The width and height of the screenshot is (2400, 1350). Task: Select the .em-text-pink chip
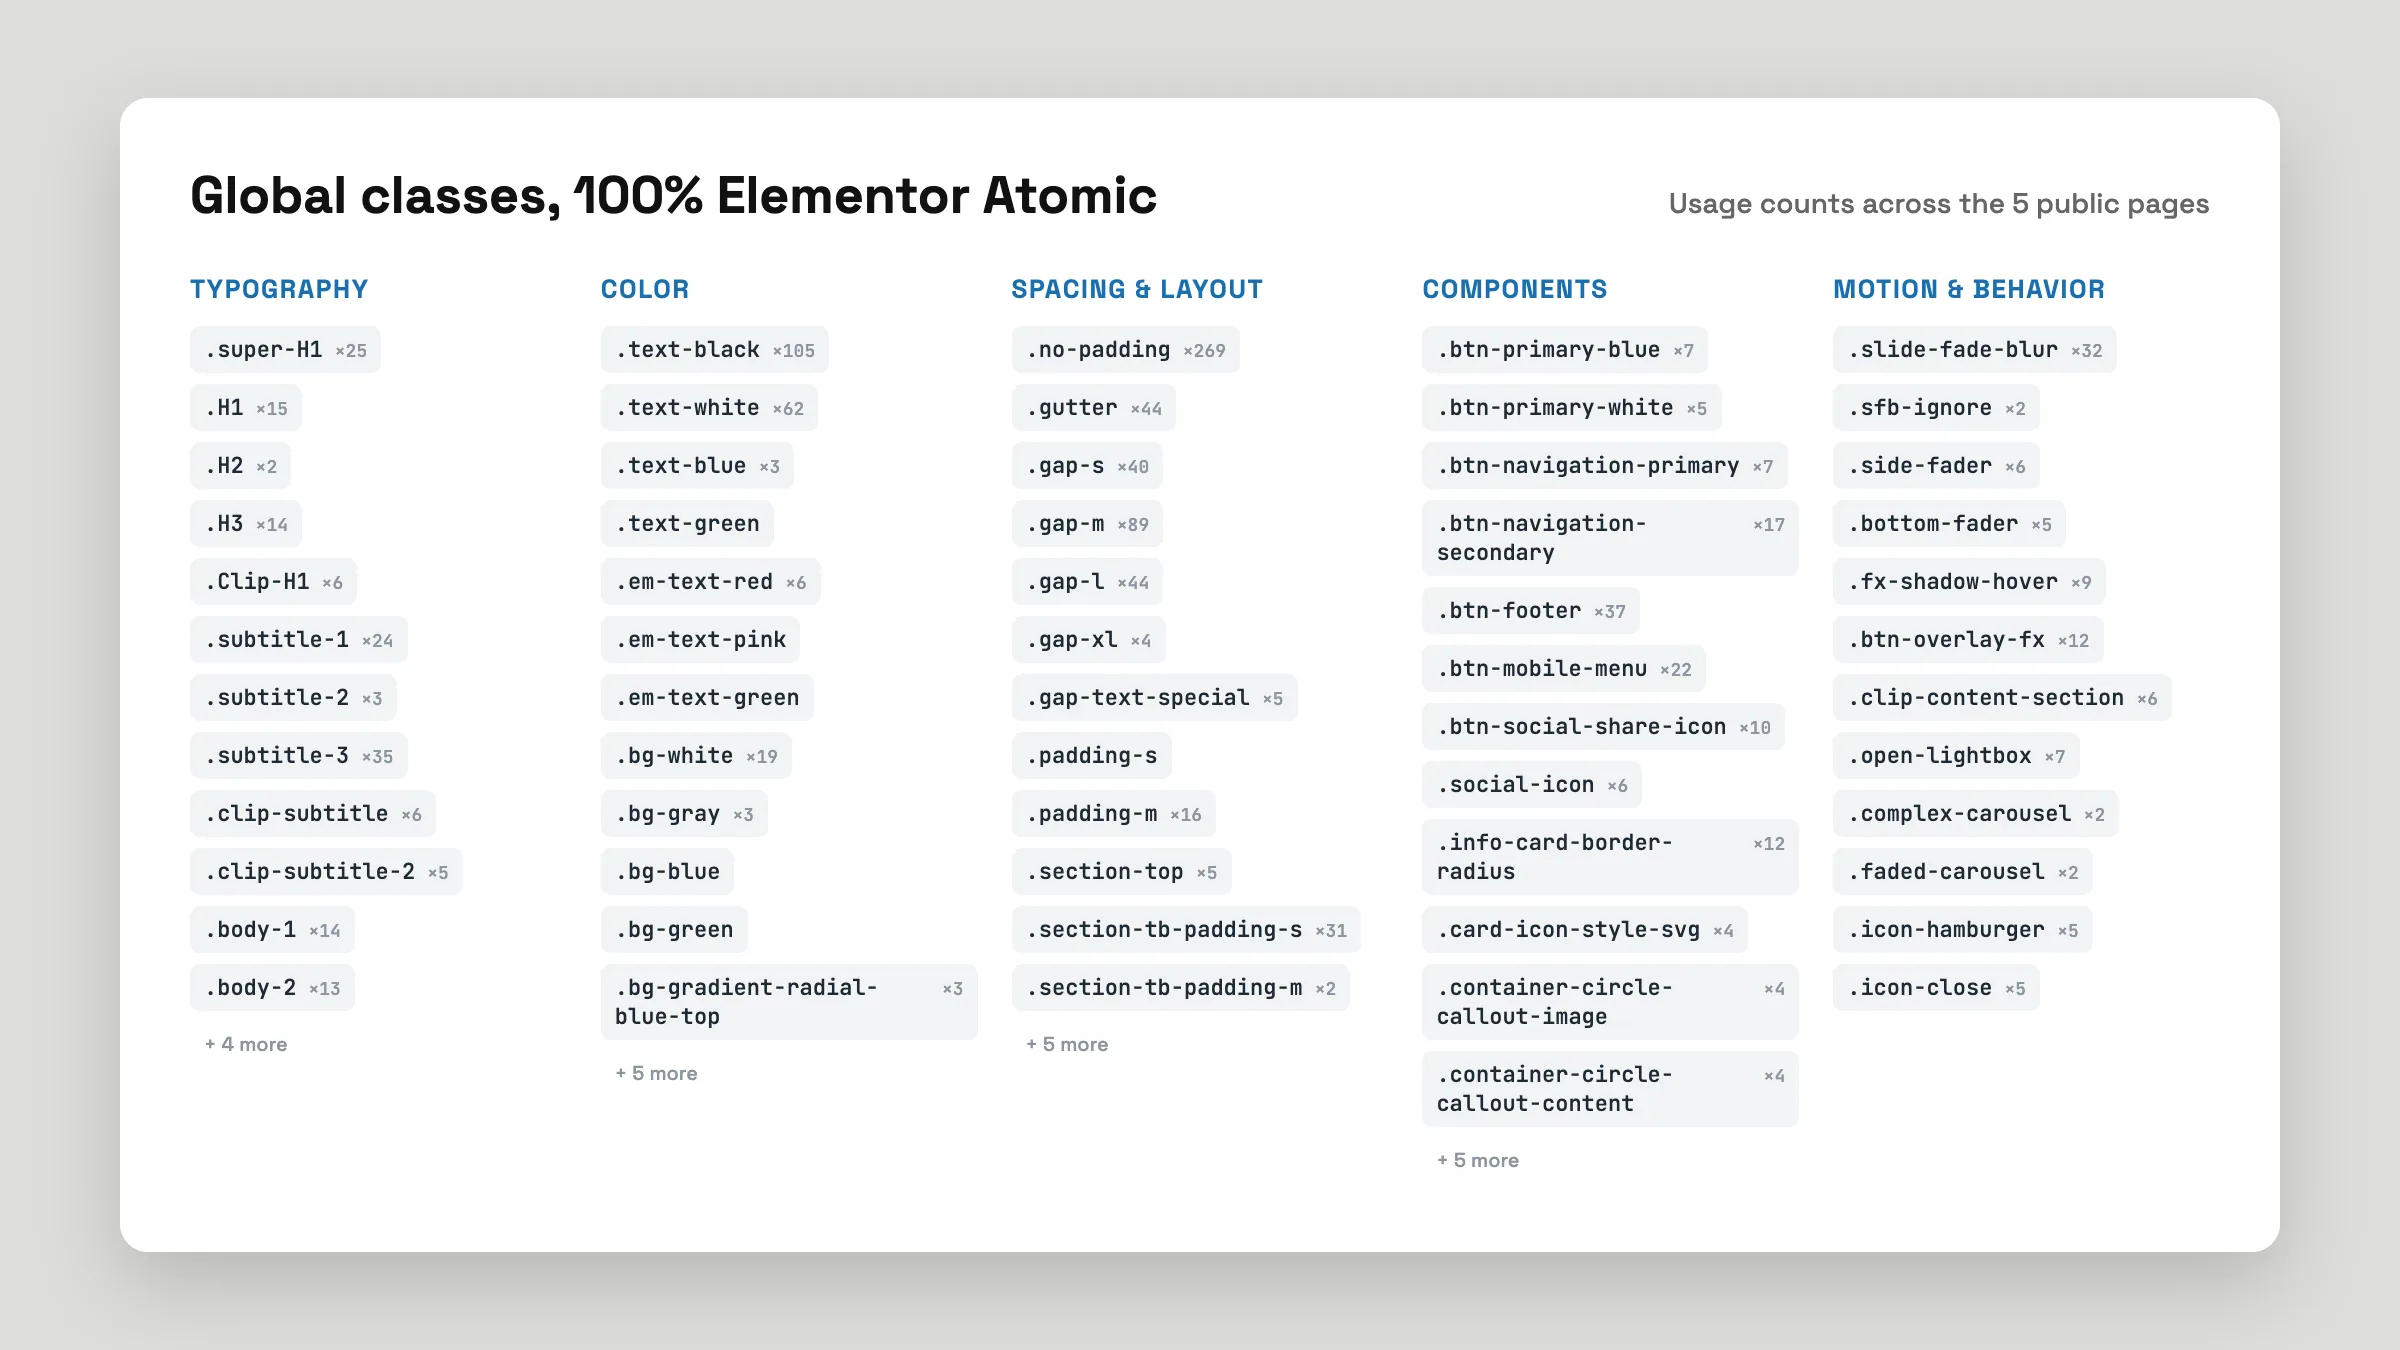pos(700,640)
